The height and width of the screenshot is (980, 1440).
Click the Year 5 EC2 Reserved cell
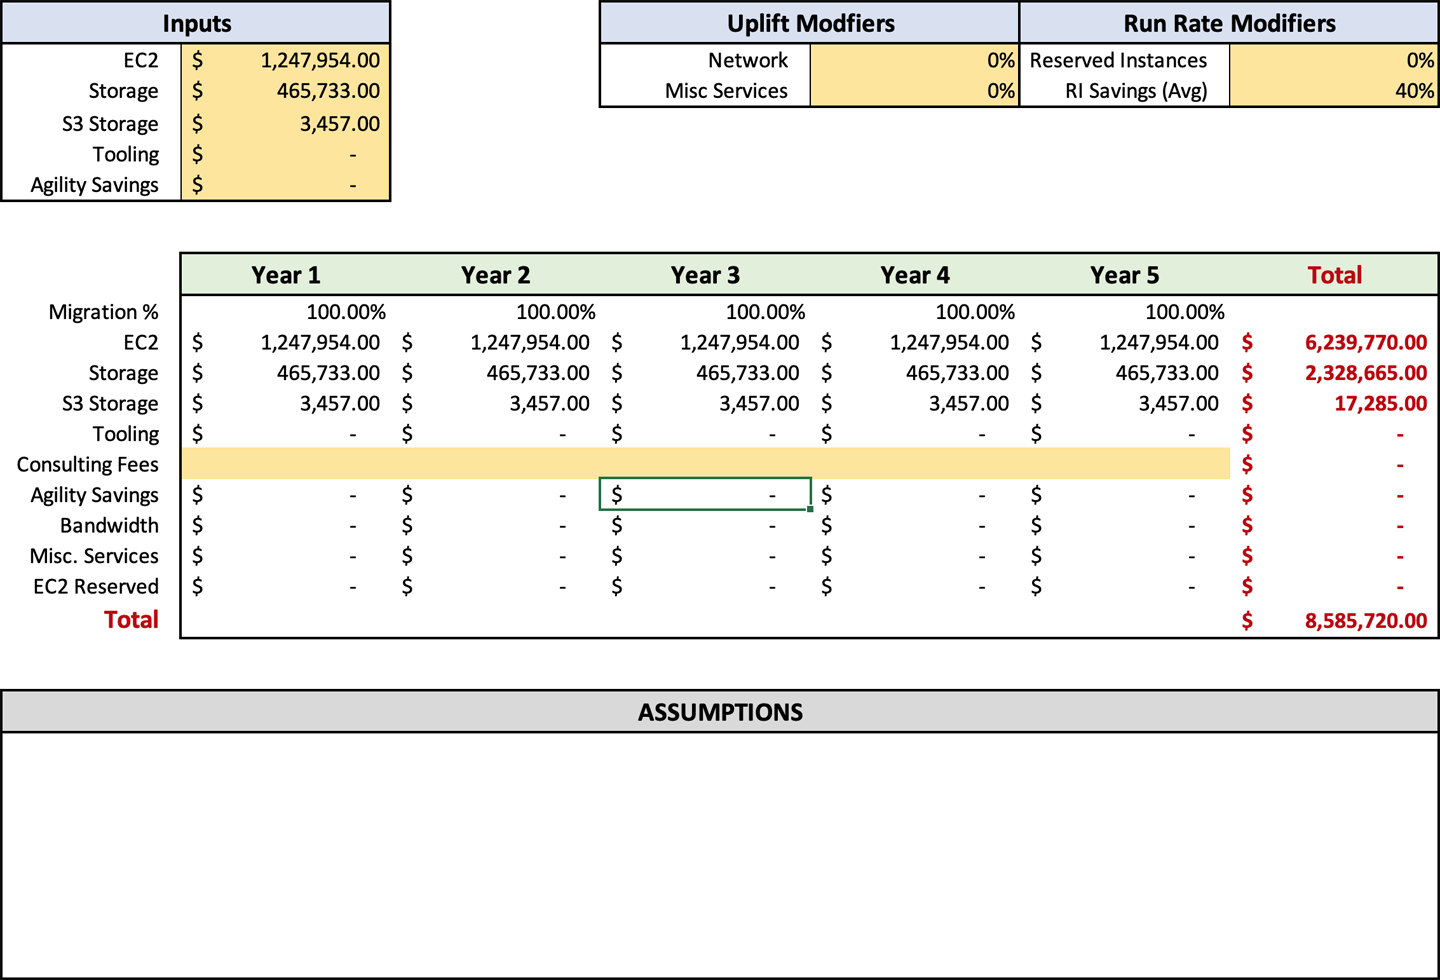(x=1125, y=586)
